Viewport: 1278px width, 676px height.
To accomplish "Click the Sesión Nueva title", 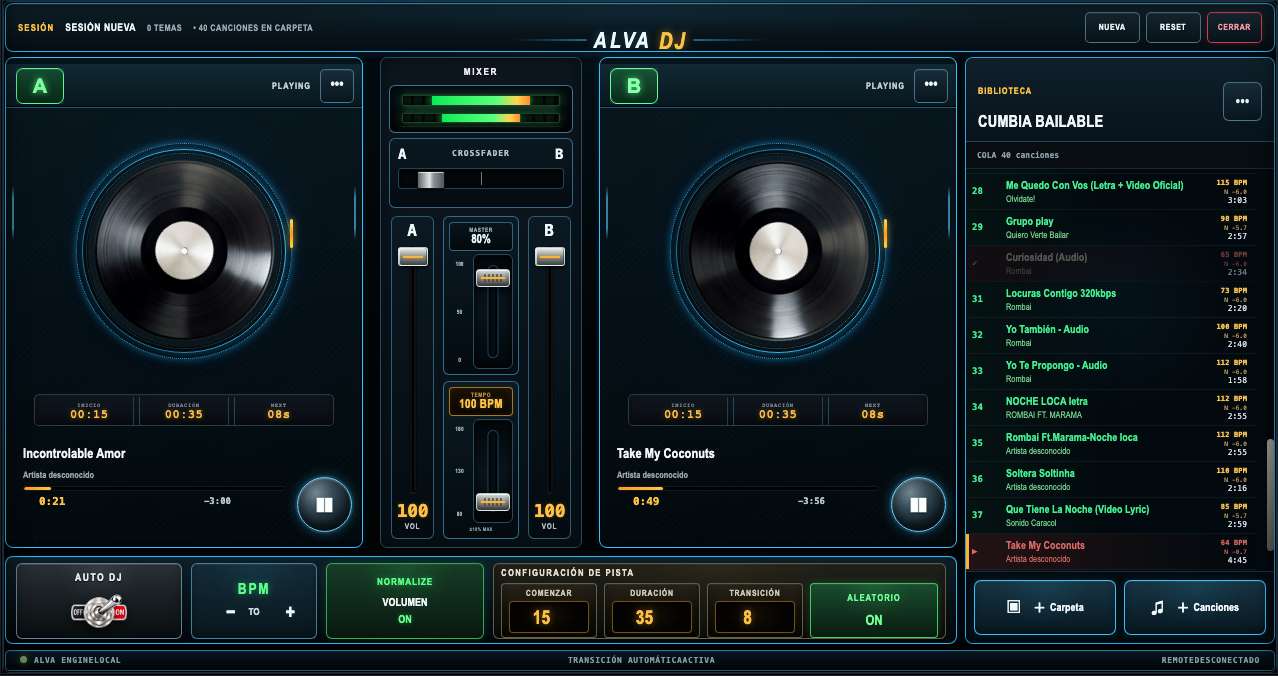I will 100,28.
